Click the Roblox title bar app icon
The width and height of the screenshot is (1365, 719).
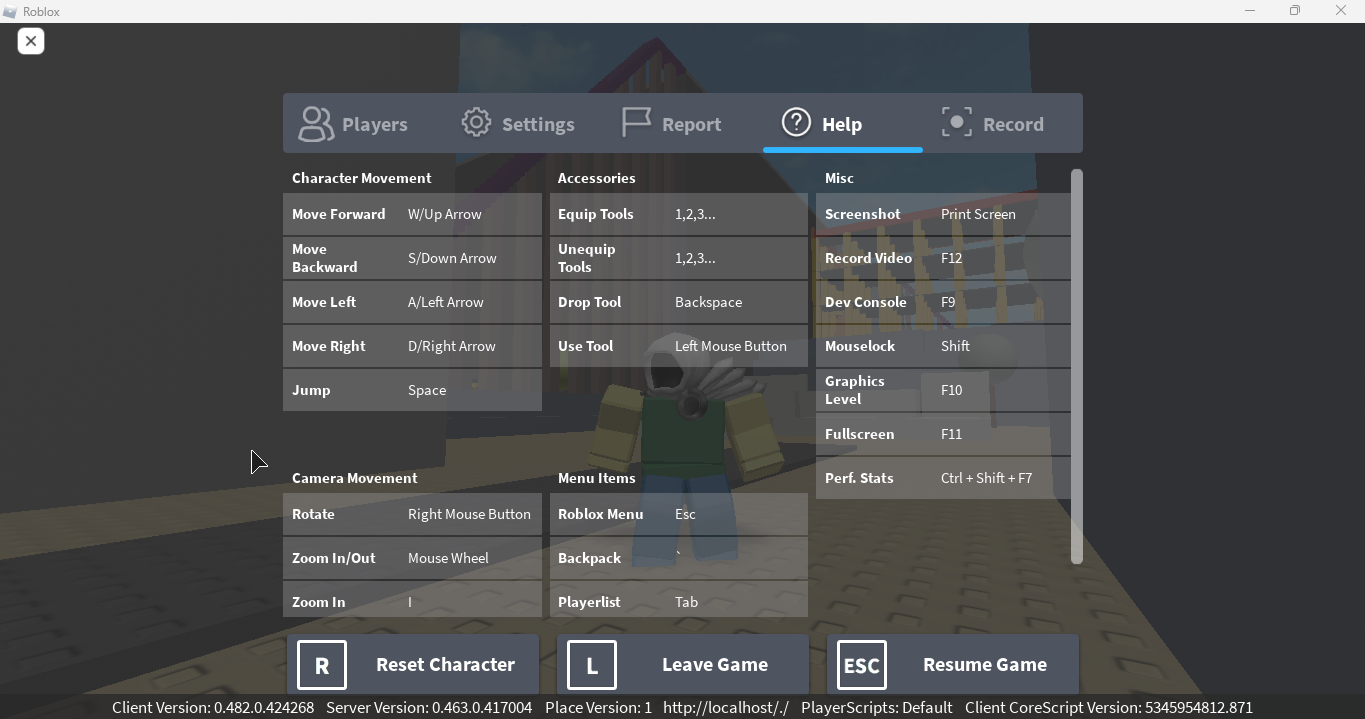point(10,12)
